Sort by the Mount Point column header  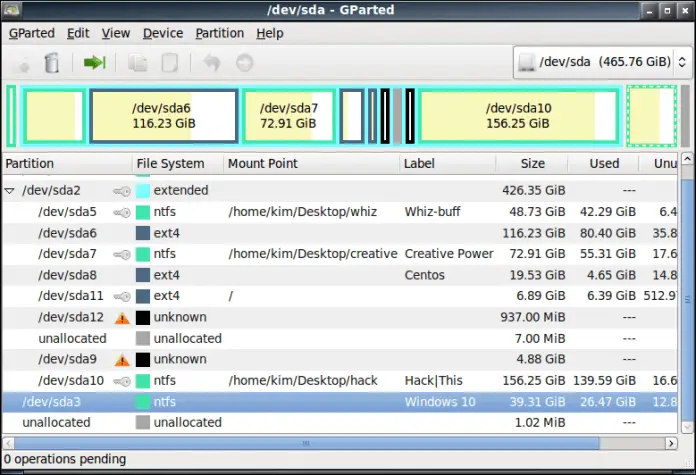(312, 163)
